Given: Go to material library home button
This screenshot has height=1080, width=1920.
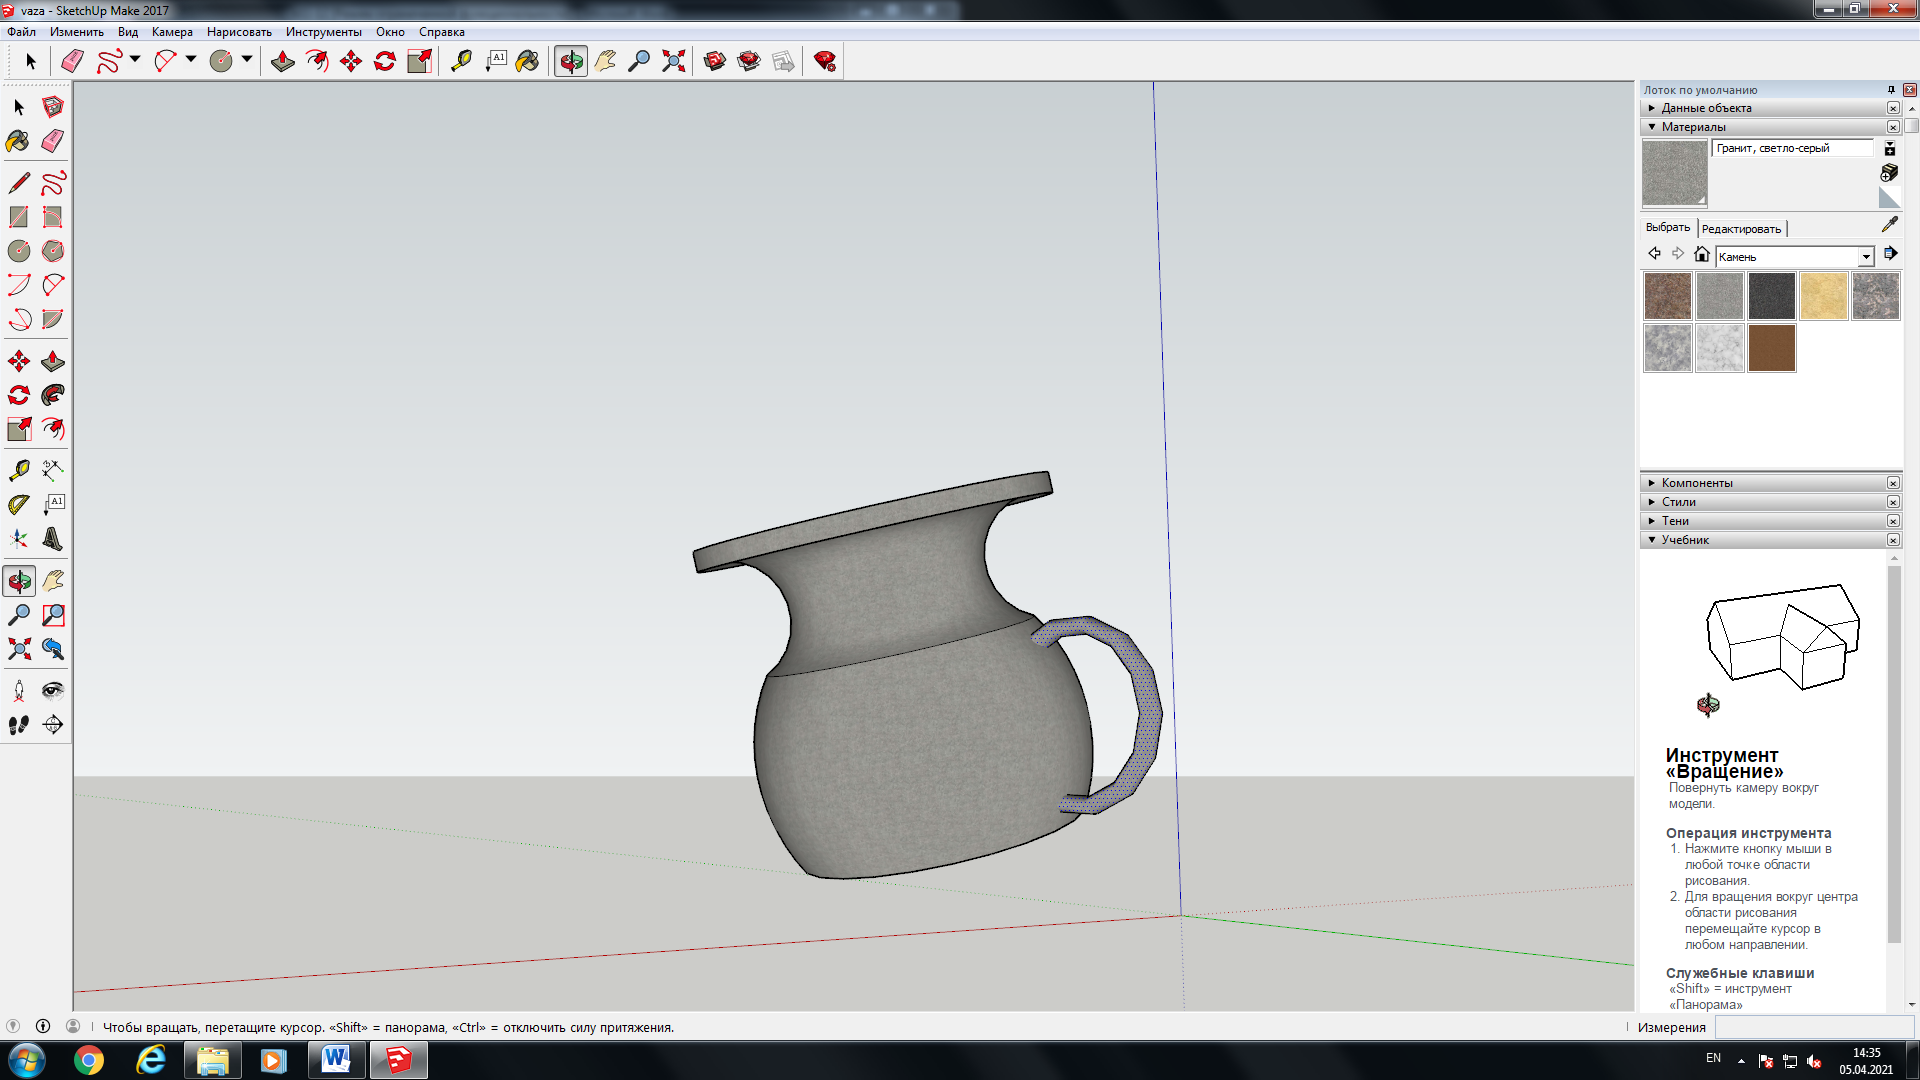Looking at the screenshot, I should pyautogui.click(x=1702, y=254).
